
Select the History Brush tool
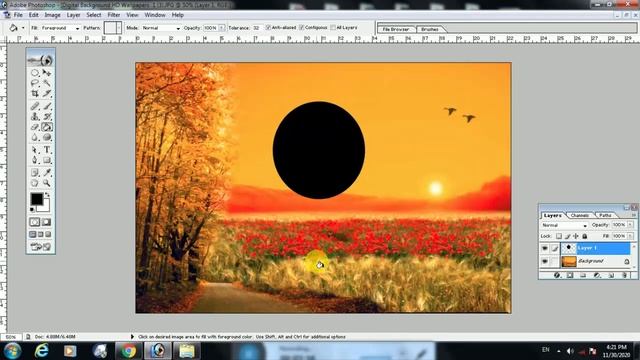pyautogui.click(x=47, y=117)
